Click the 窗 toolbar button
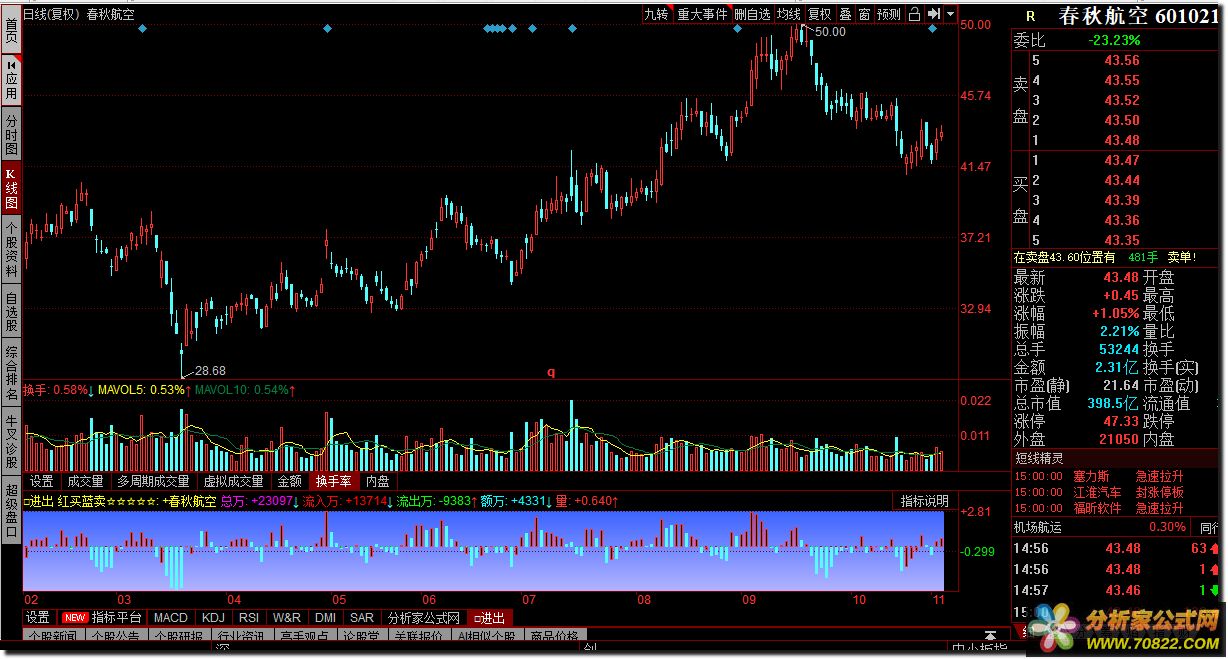The height and width of the screenshot is (659, 1228). [863, 14]
